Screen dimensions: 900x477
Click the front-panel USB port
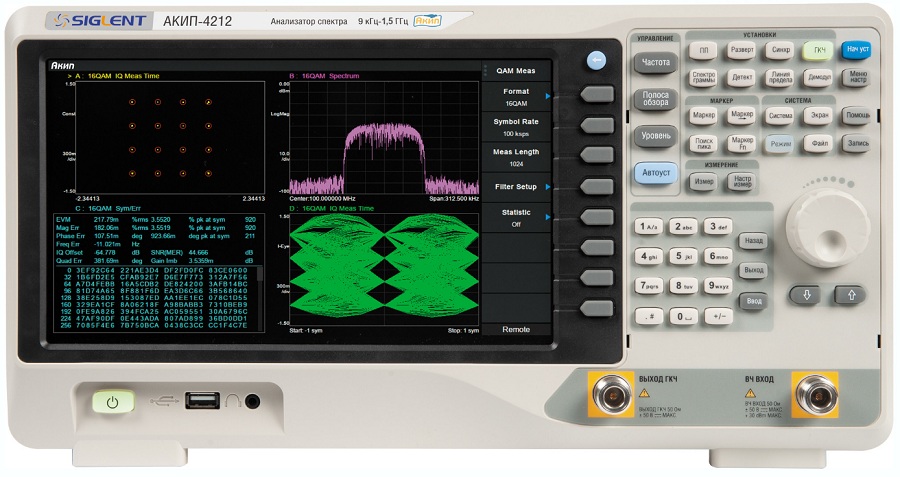(x=202, y=400)
